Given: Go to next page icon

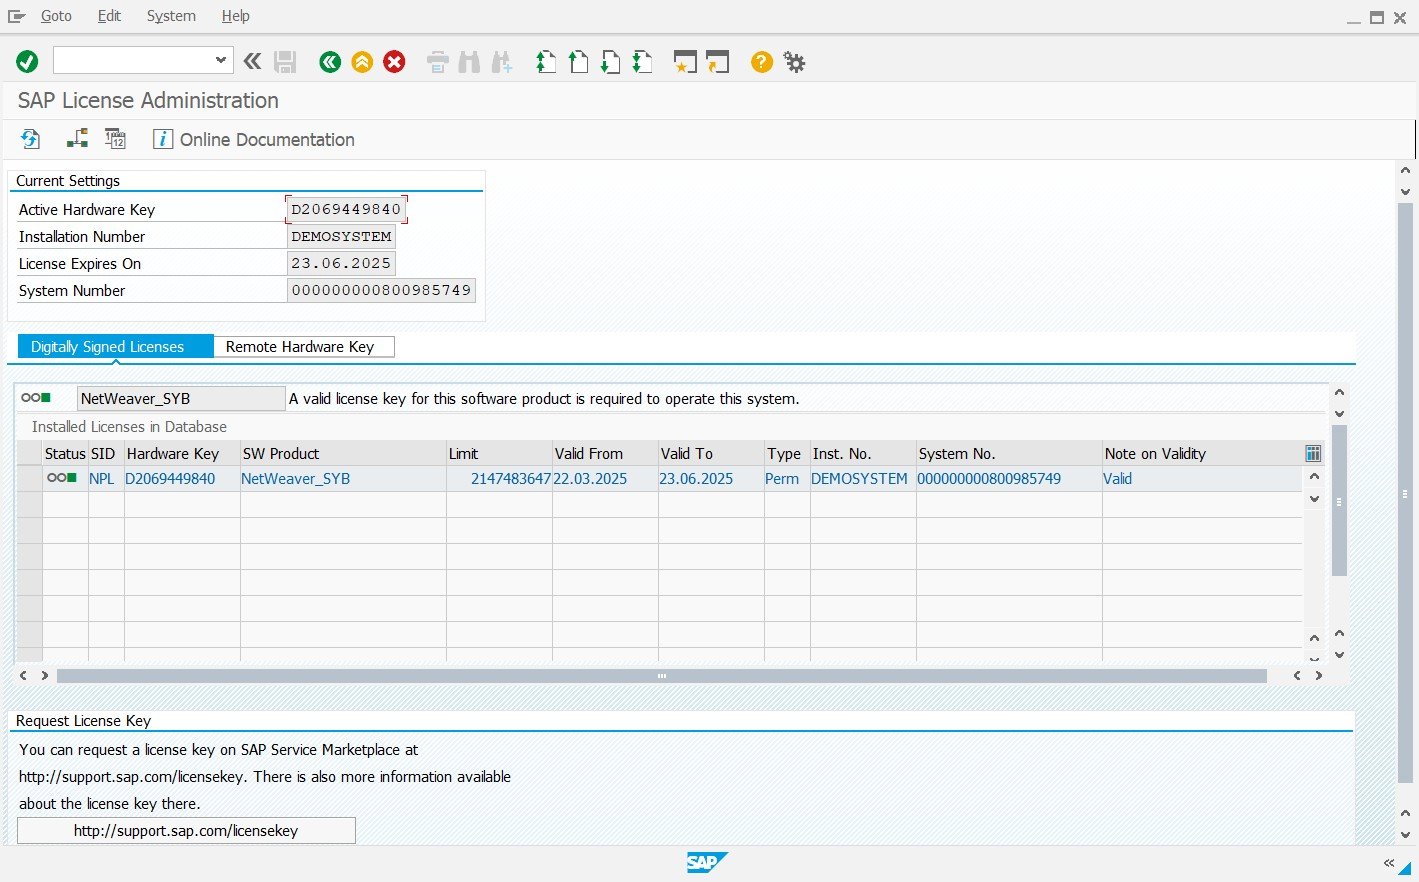Looking at the screenshot, I should tap(610, 62).
